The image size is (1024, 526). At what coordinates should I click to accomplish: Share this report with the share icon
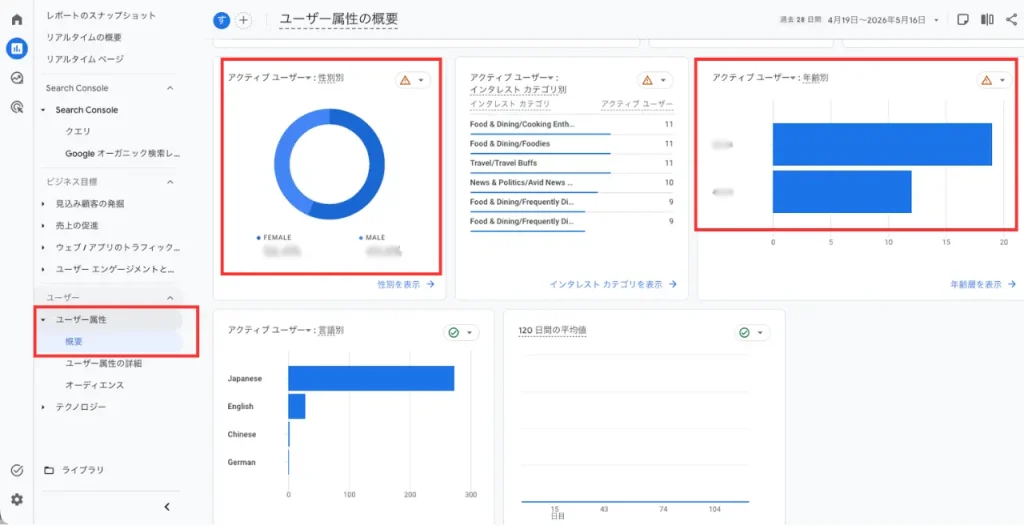(x=1011, y=20)
